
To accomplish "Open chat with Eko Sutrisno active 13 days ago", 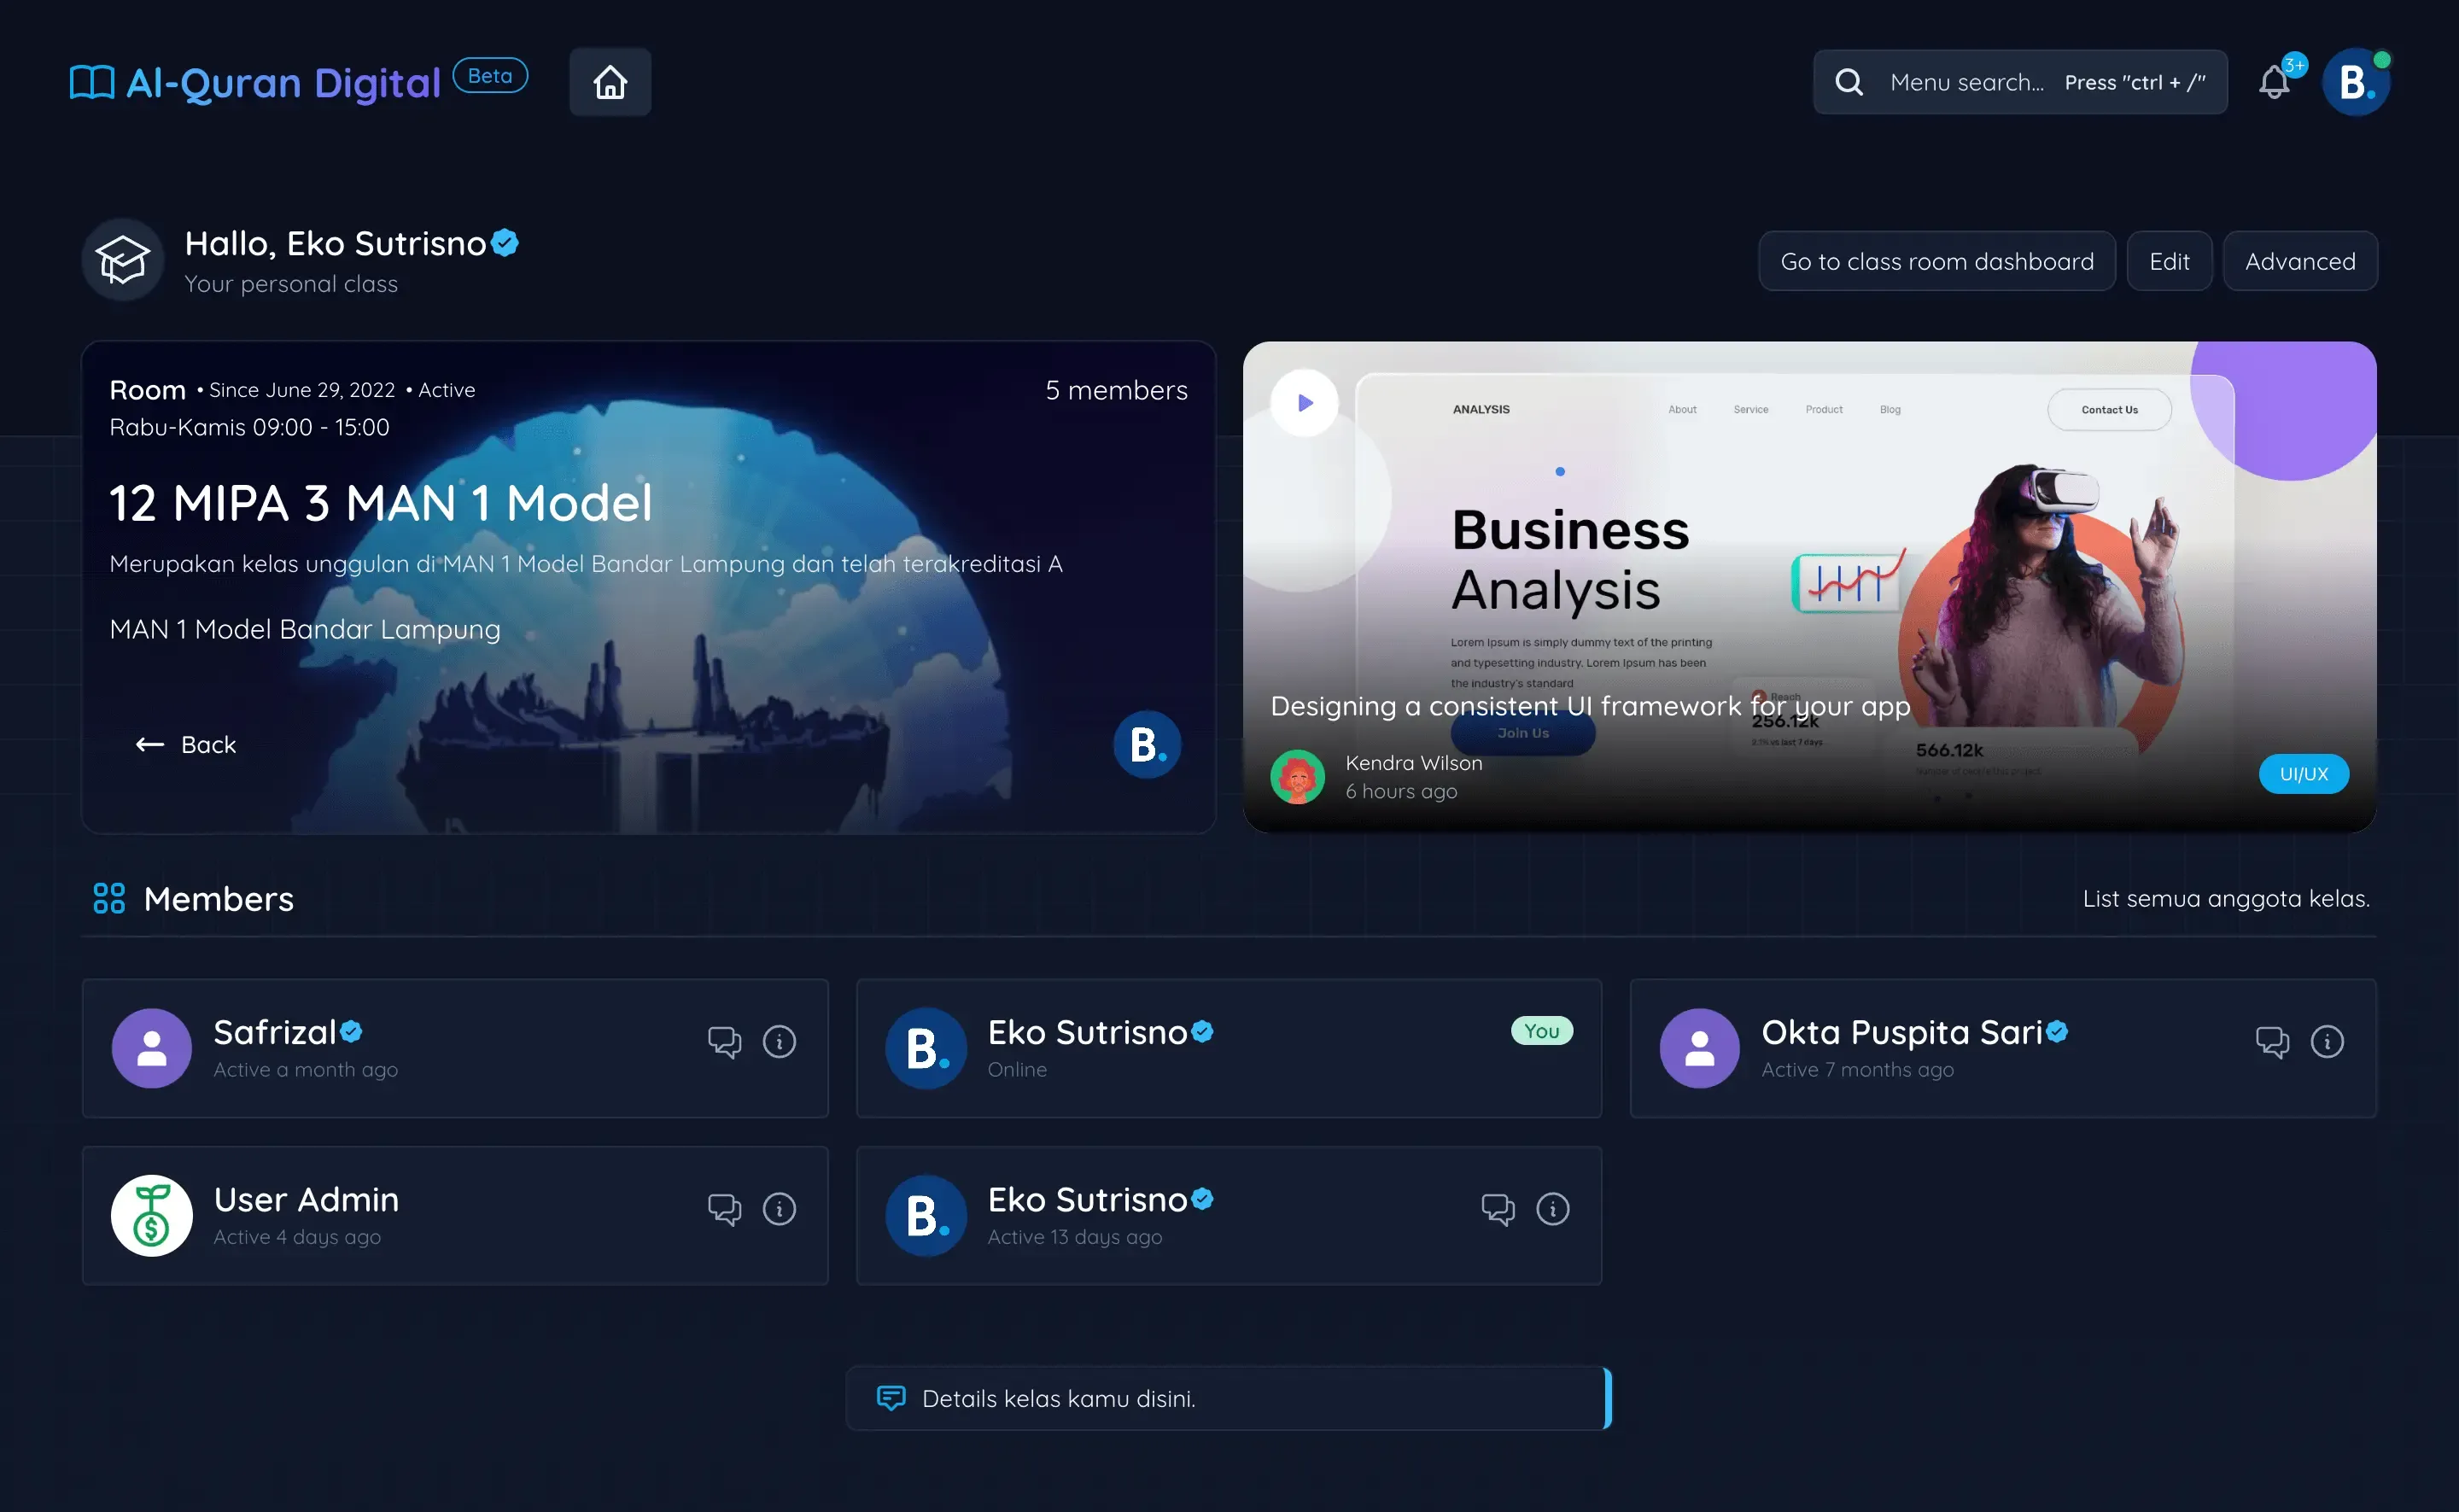I will coord(1498,1209).
